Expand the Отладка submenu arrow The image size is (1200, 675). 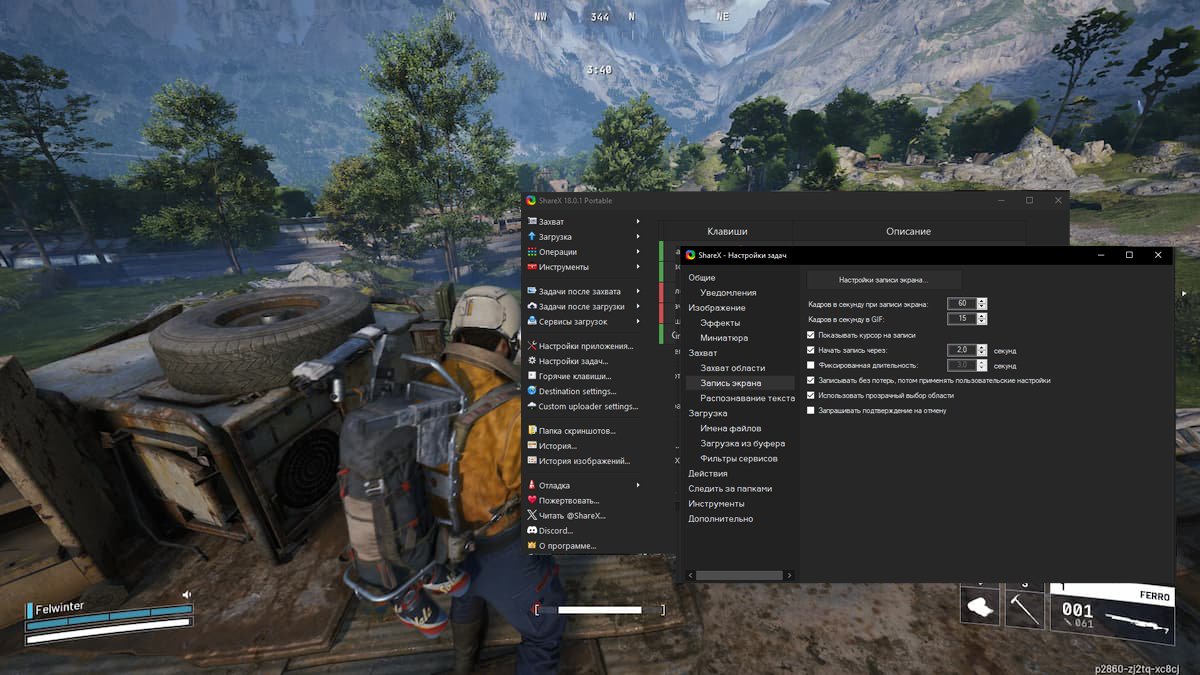pos(638,485)
